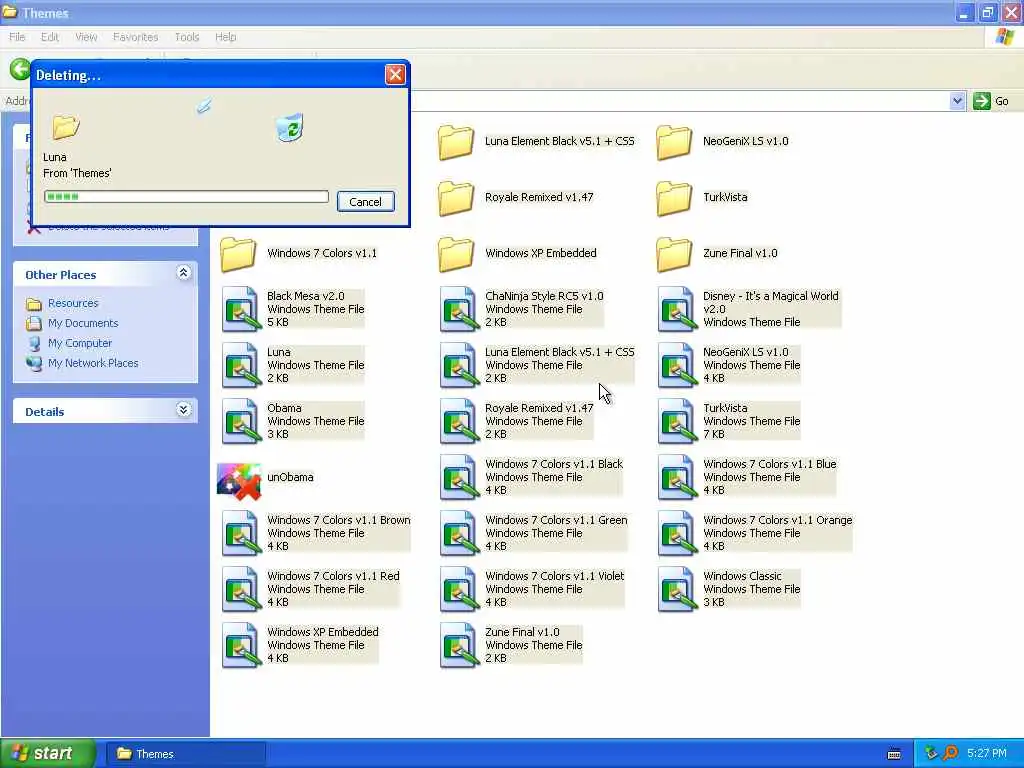Viewport: 1024px width, 768px height.
Task: Select Windows 7 Colors v1.1 Violet theme
Action: click(x=532, y=590)
